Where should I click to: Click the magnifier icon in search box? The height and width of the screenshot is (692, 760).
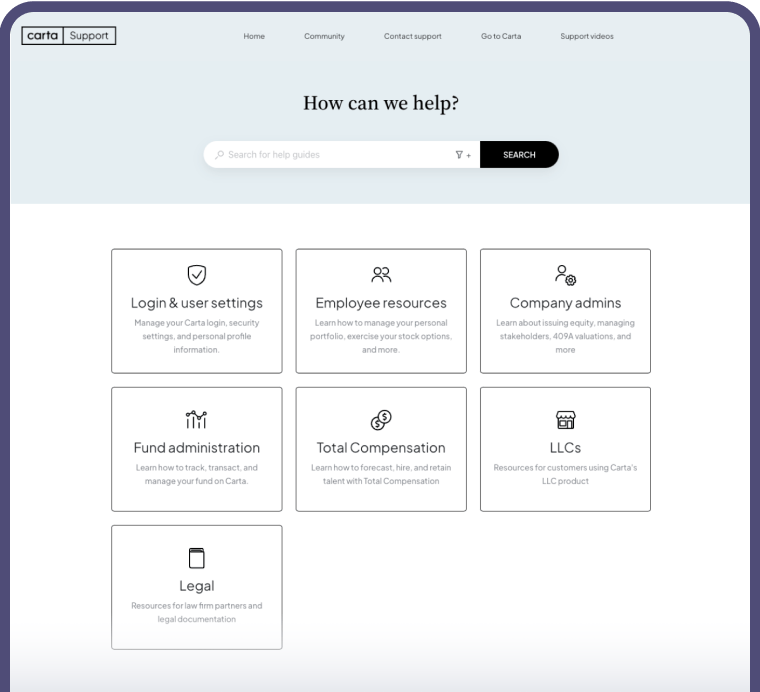(x=220, y=155)
